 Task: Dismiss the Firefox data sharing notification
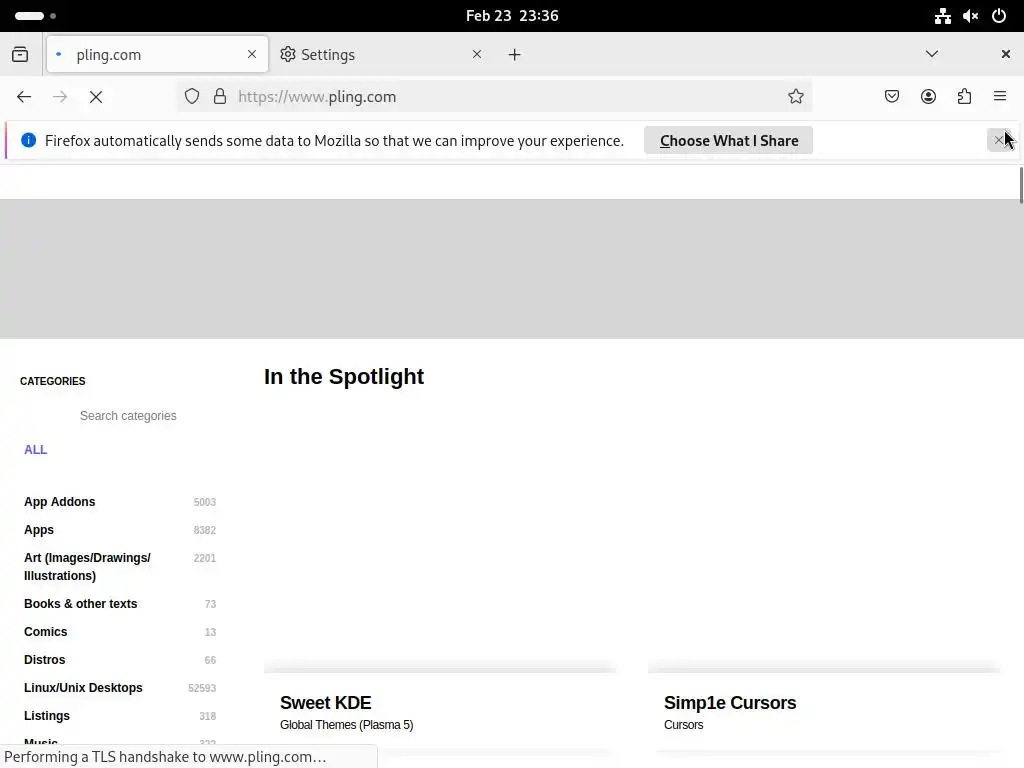point(999,140)
